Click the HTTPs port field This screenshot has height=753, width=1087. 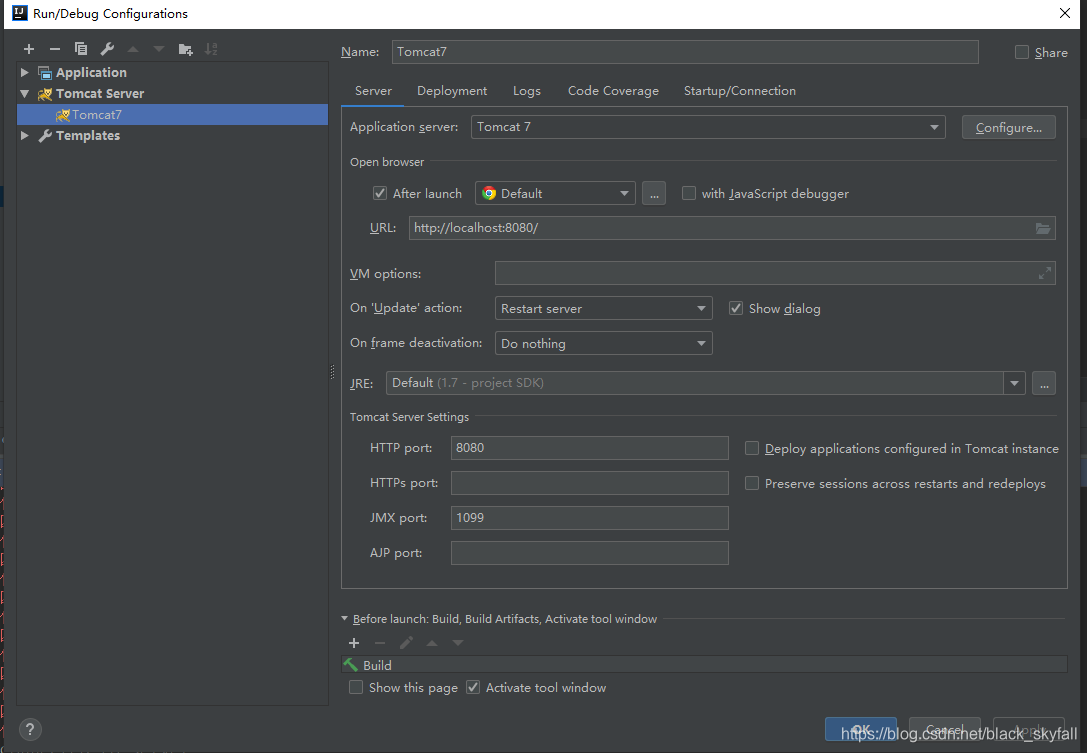pos(589,483)
